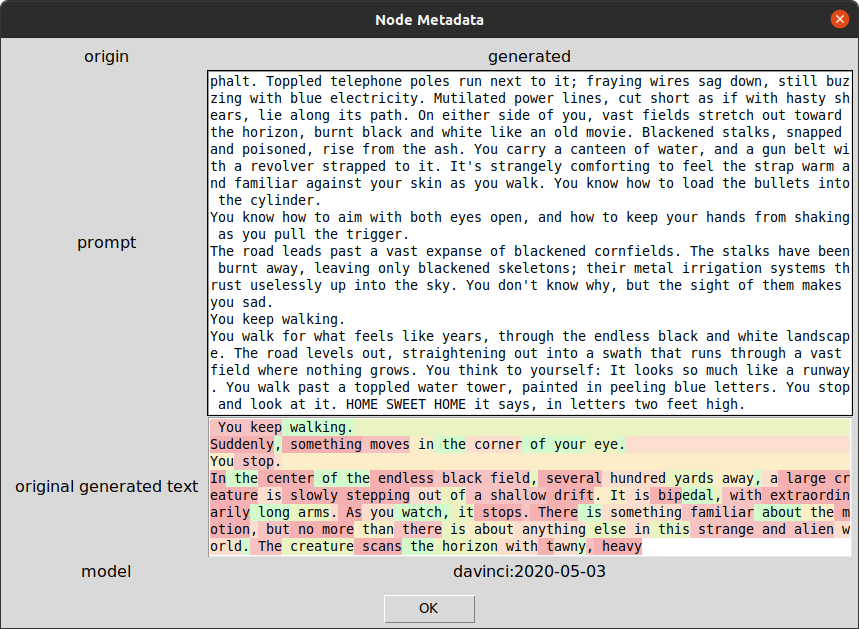Click the highlighted word 'tawny'

coord(566,546)
